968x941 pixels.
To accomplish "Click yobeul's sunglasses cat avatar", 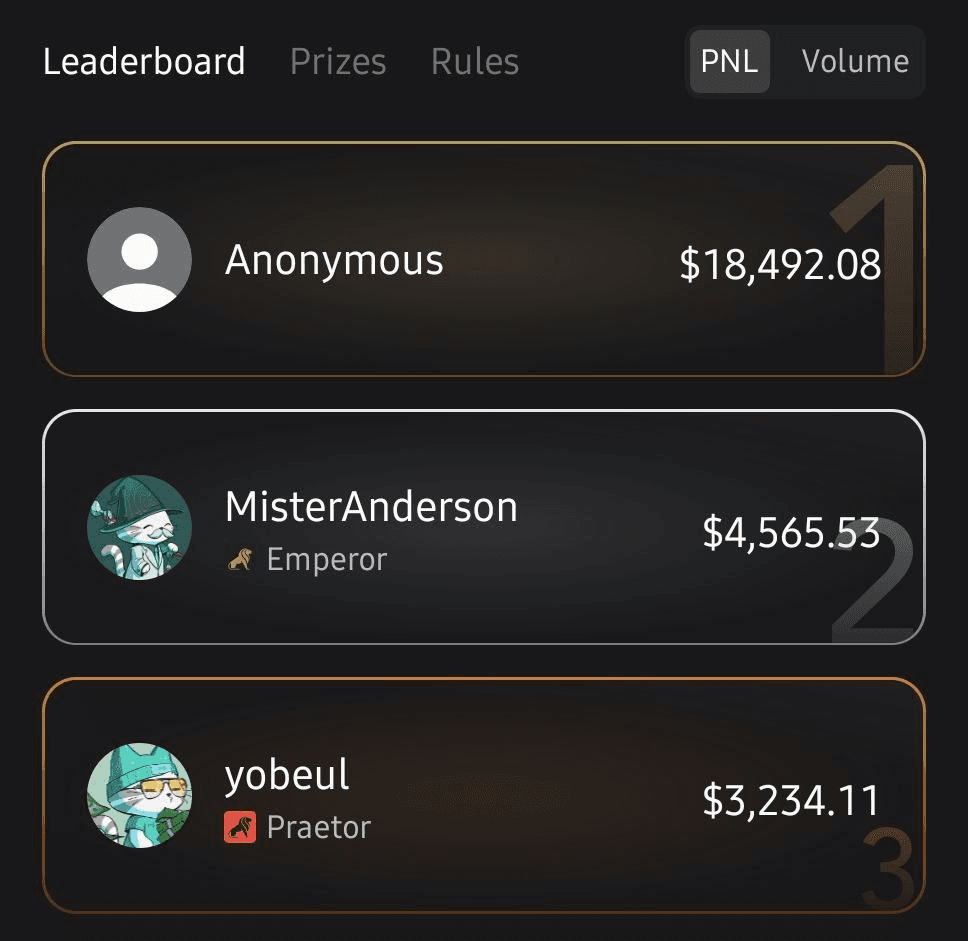I will (x=140, y=797).
